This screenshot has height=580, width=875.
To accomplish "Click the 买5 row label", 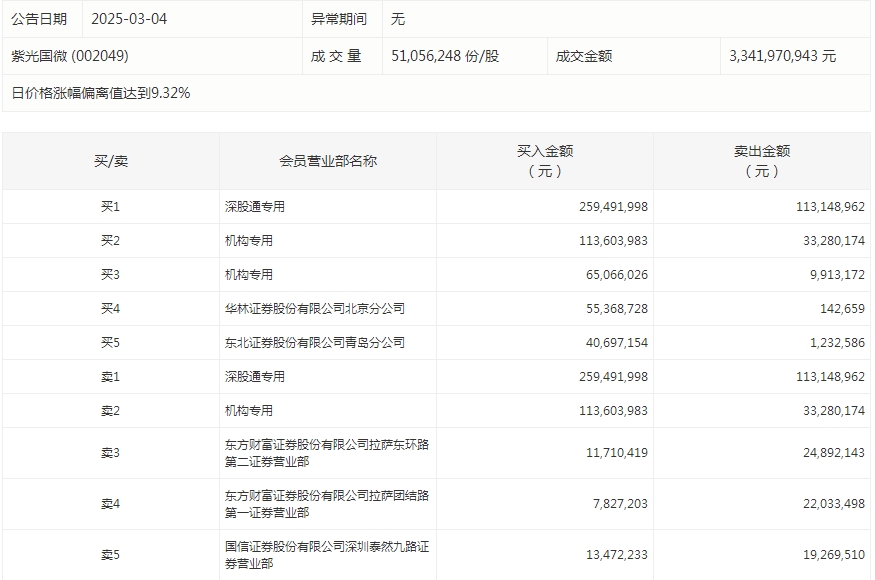I will pyautogui.click(x=110, y=343).
